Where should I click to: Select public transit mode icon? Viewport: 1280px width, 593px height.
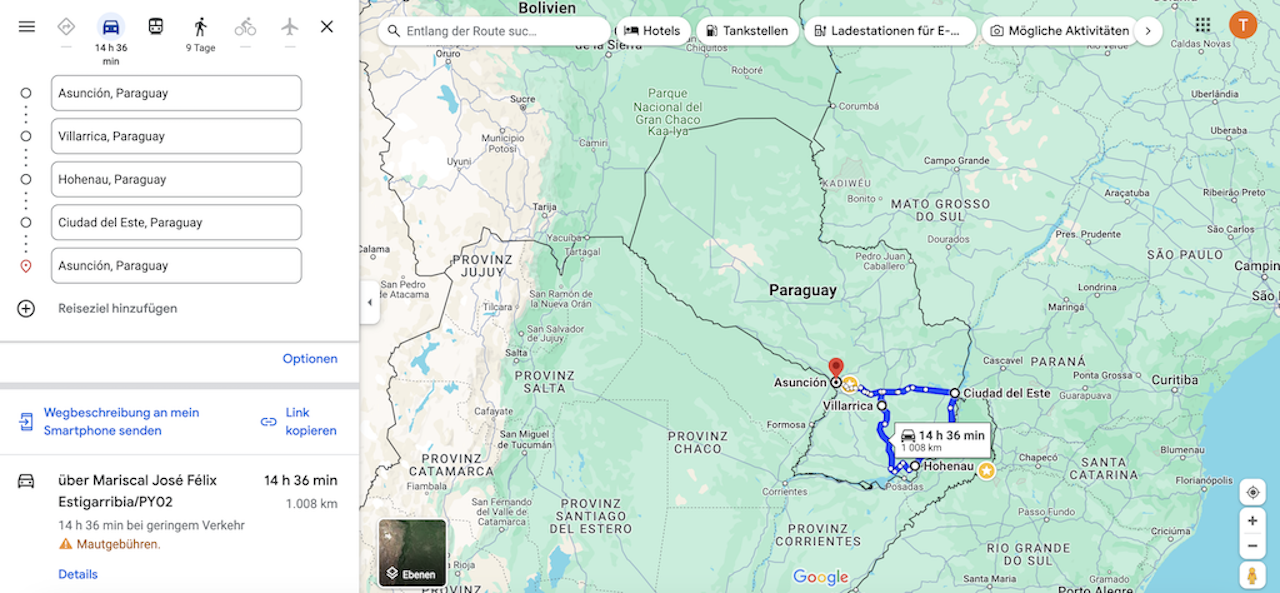(156, 27)
